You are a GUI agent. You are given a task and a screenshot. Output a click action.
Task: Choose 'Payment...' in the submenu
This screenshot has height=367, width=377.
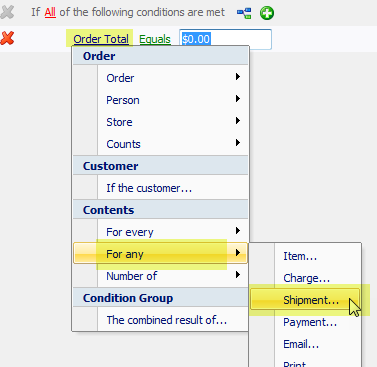305,322
